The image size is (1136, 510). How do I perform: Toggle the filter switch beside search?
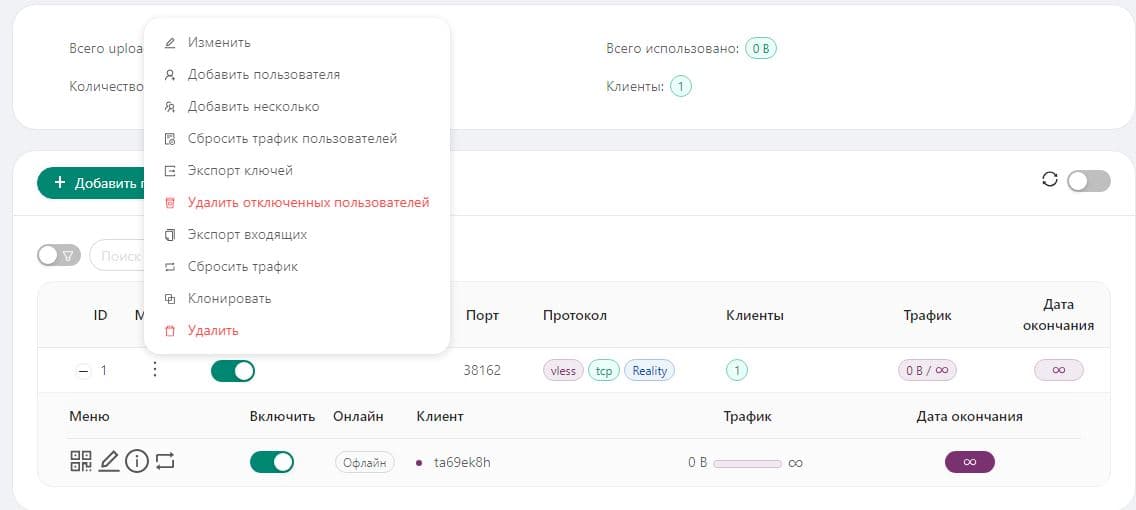58,256
